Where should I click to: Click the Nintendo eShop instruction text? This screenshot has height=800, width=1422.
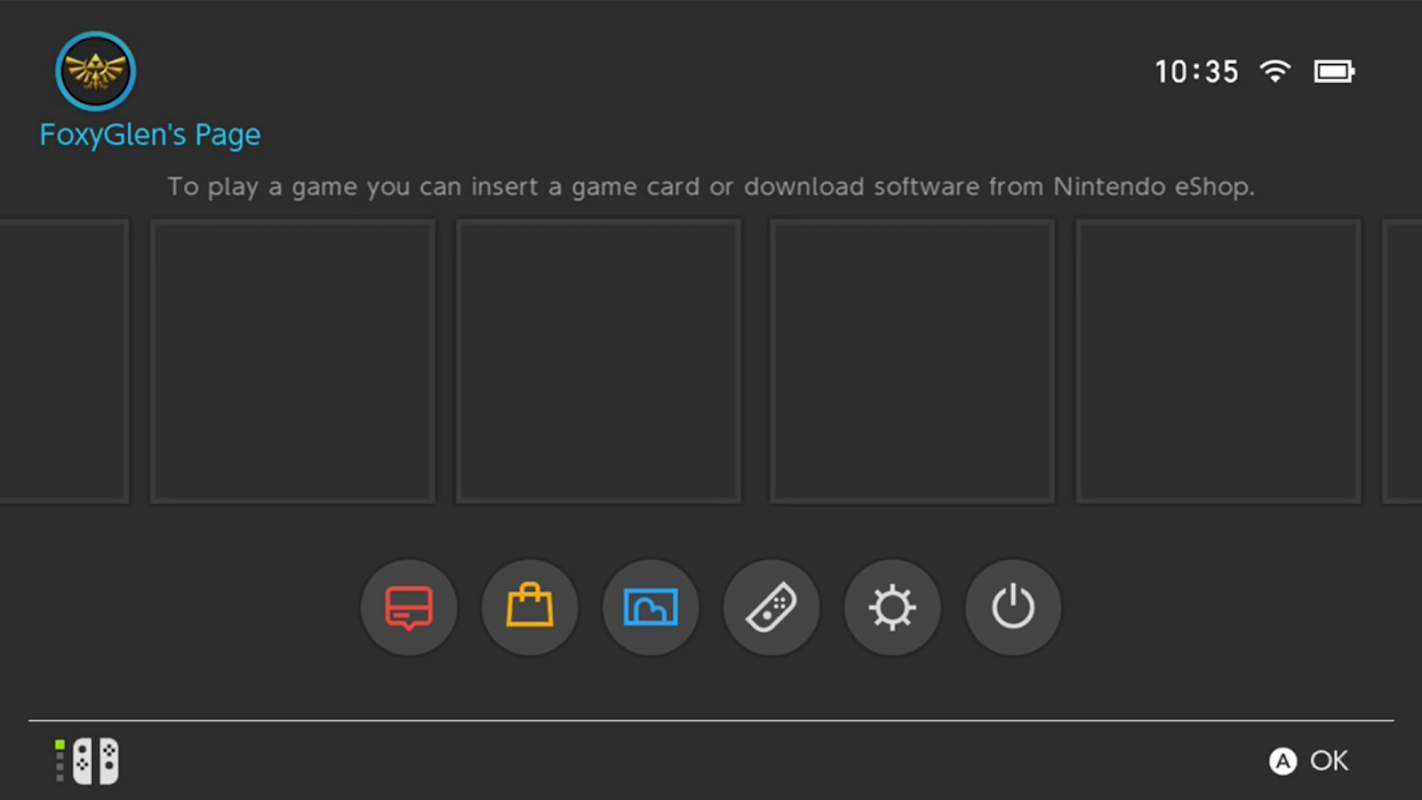point(711,187)
